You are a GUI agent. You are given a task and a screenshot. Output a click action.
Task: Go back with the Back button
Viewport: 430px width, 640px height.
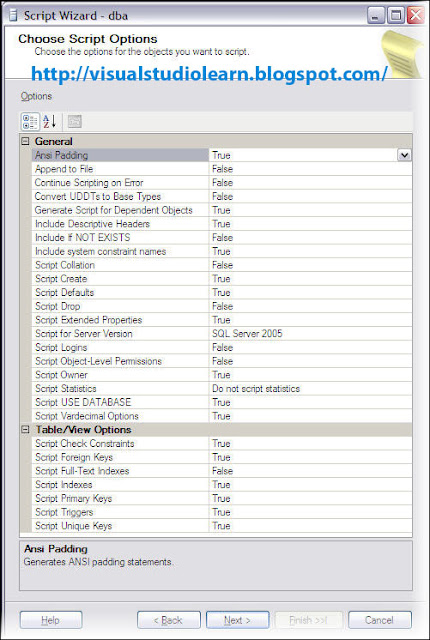168,620
